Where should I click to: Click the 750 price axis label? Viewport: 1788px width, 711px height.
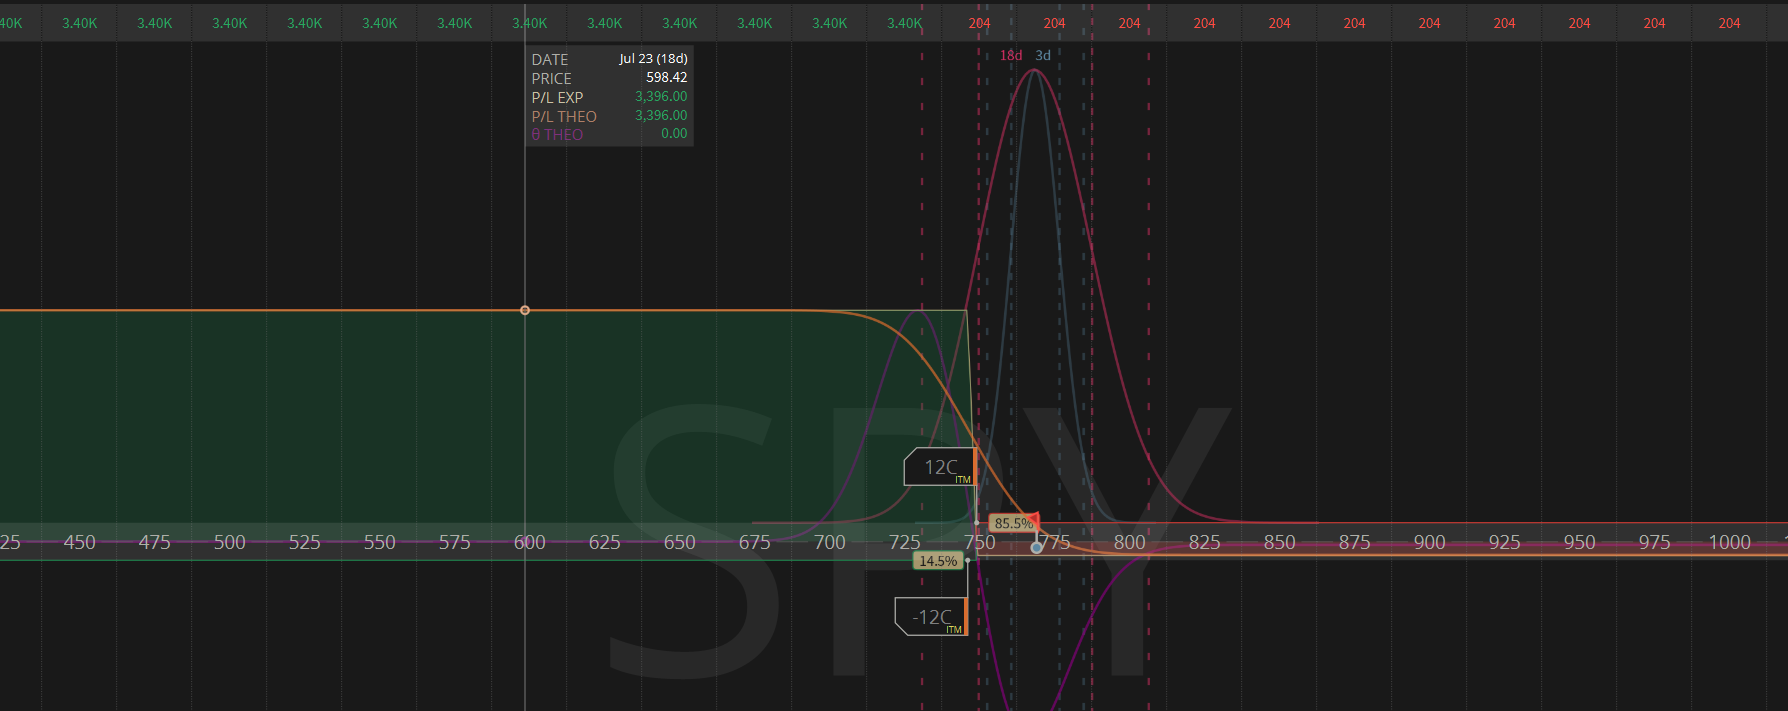coord(980,542)
